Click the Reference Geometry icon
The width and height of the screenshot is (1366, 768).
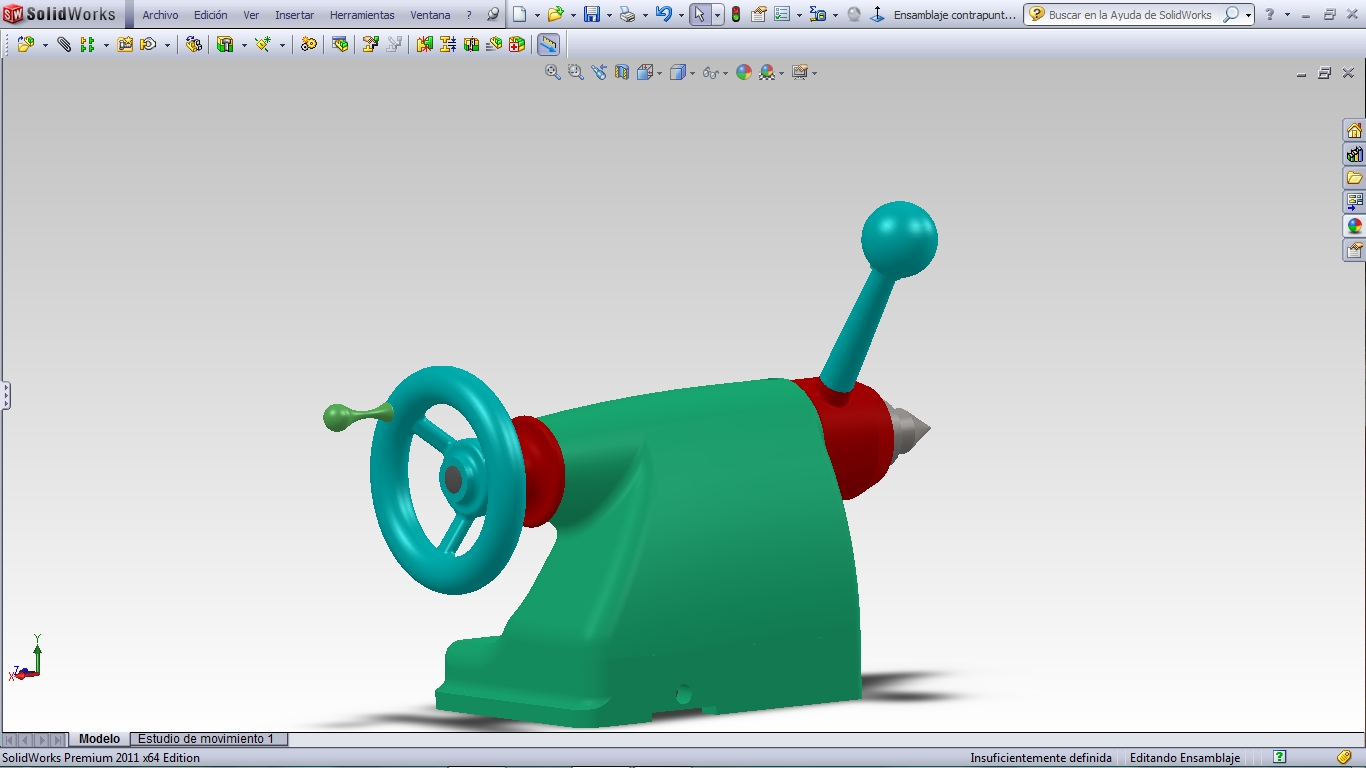[x=263, y=44]
